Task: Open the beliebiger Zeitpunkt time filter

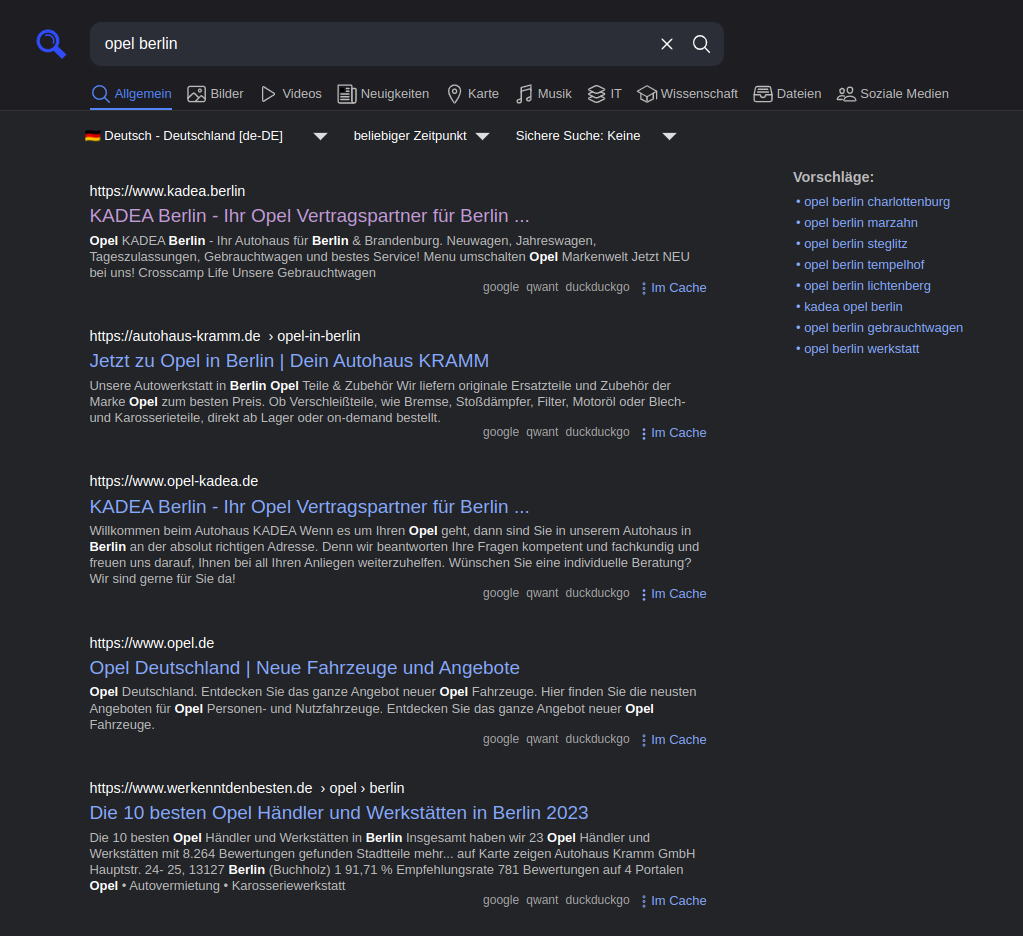Action: coord(421,136)
